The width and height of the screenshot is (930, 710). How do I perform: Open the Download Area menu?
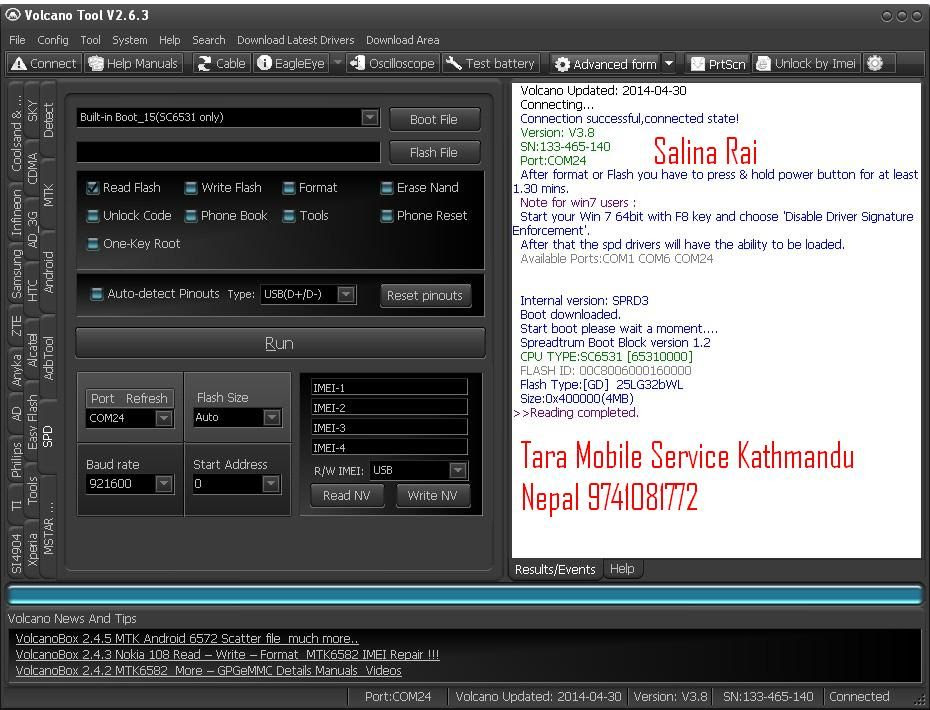402,40
